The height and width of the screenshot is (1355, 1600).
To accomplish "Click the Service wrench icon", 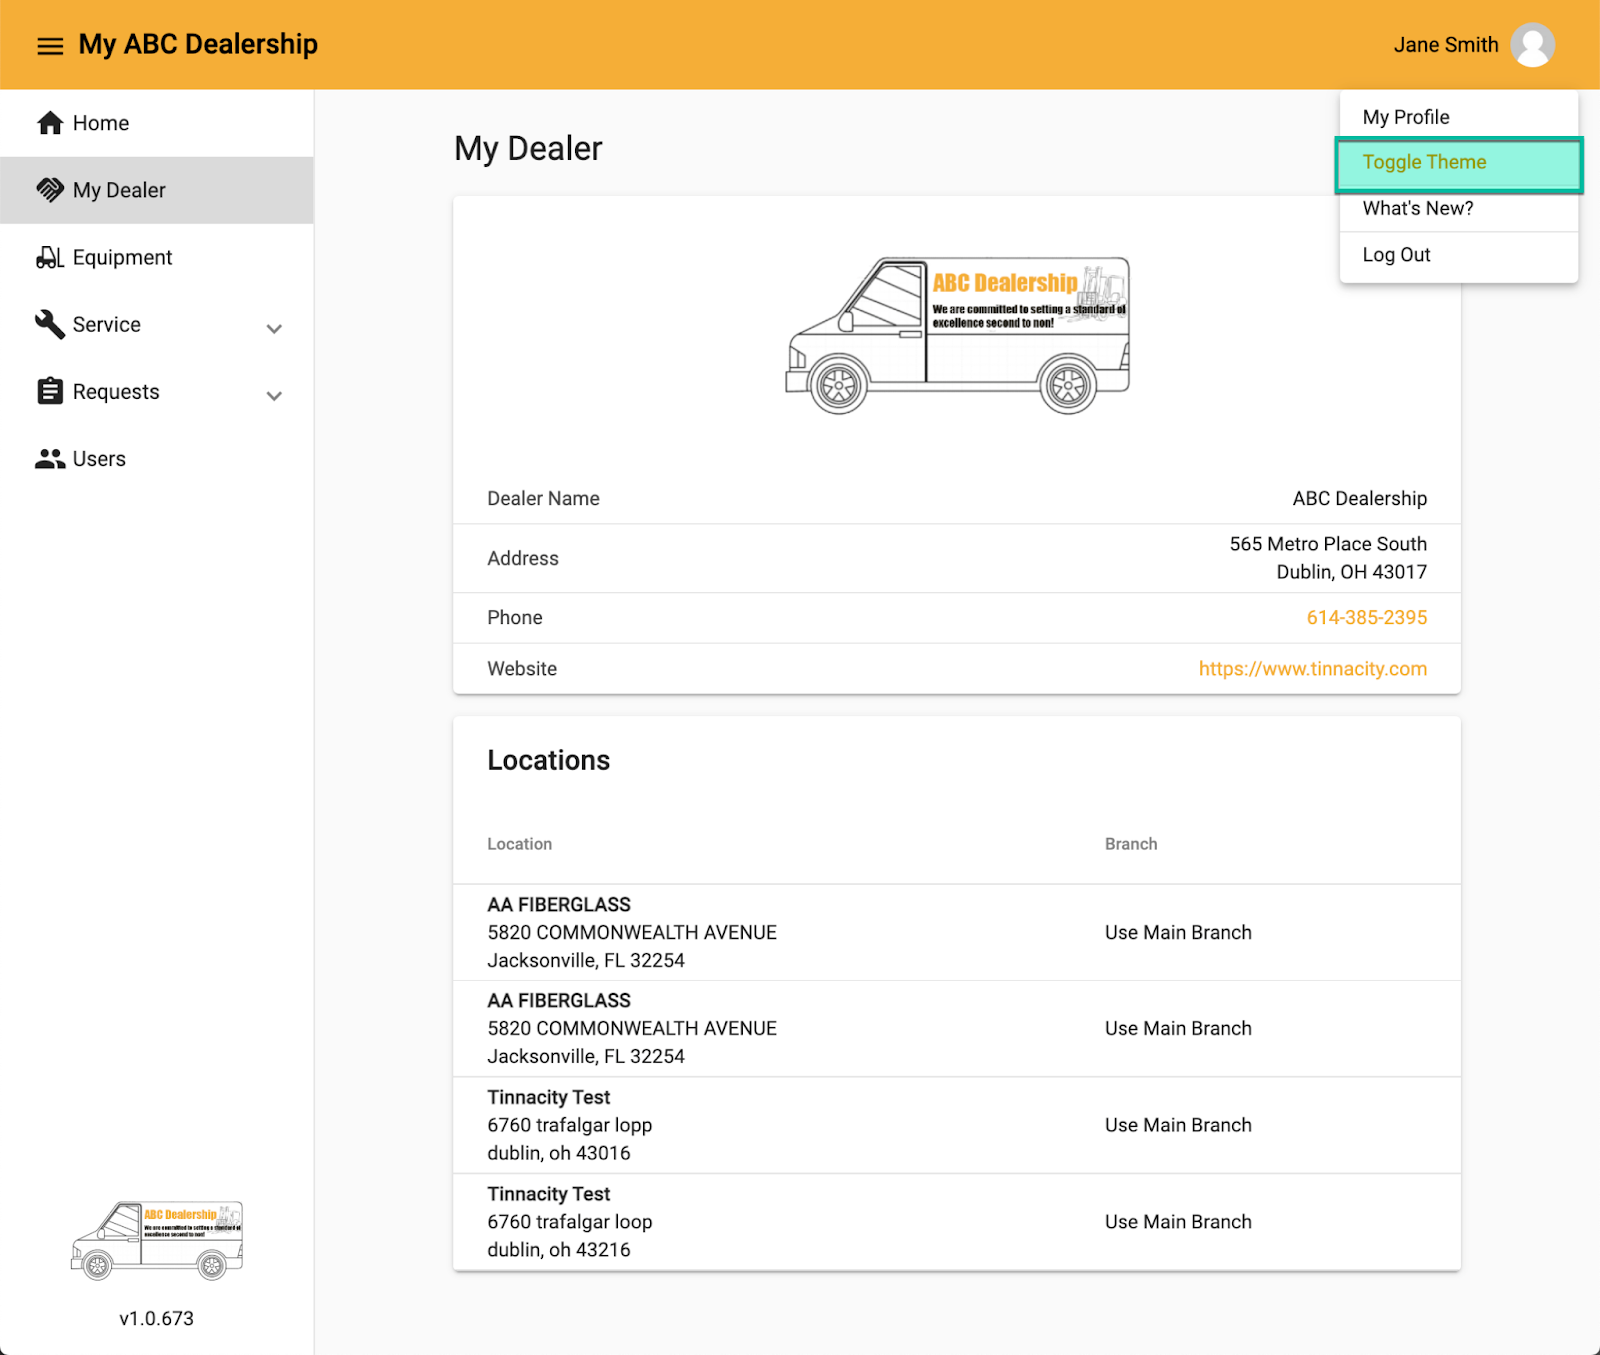I will 50,324.
